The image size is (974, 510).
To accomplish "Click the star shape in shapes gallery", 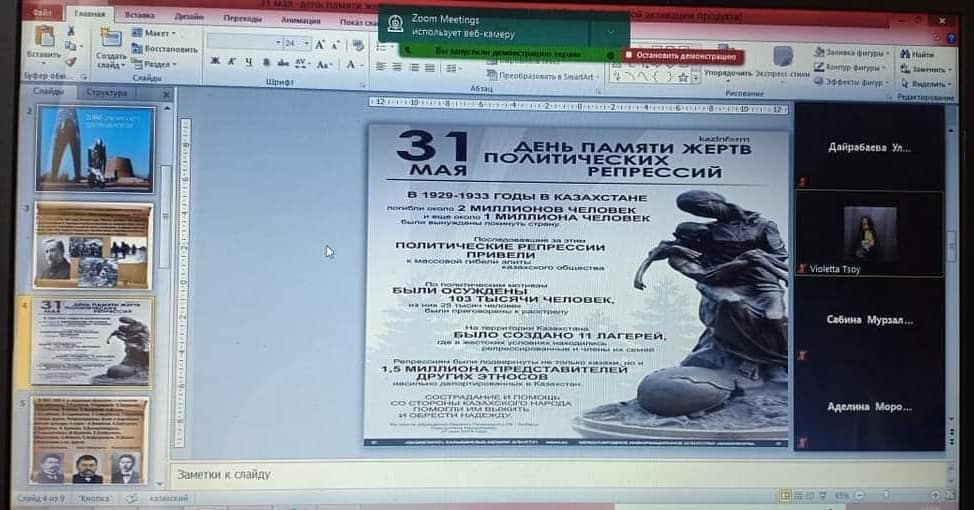I will [x=683, y=78].
